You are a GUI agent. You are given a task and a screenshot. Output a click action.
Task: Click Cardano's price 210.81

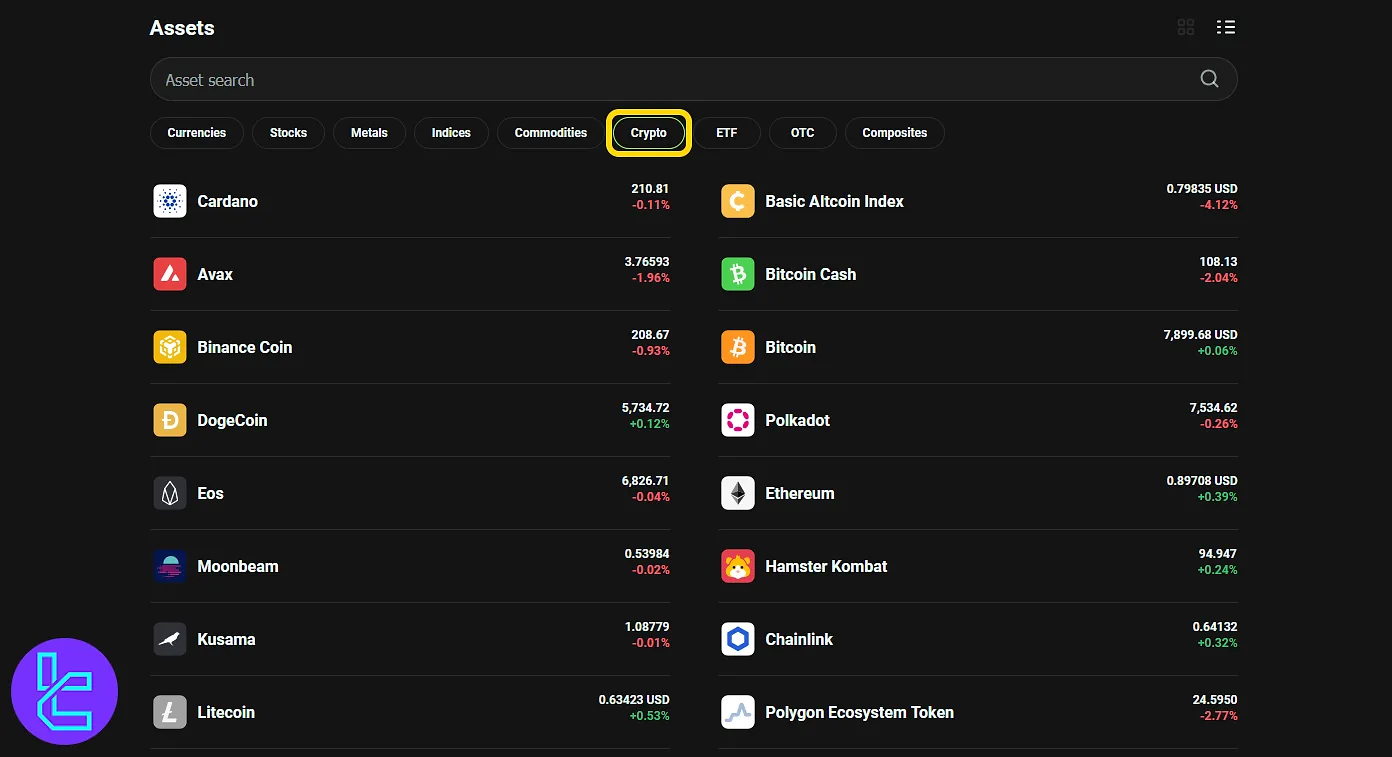tap(650, 188)
